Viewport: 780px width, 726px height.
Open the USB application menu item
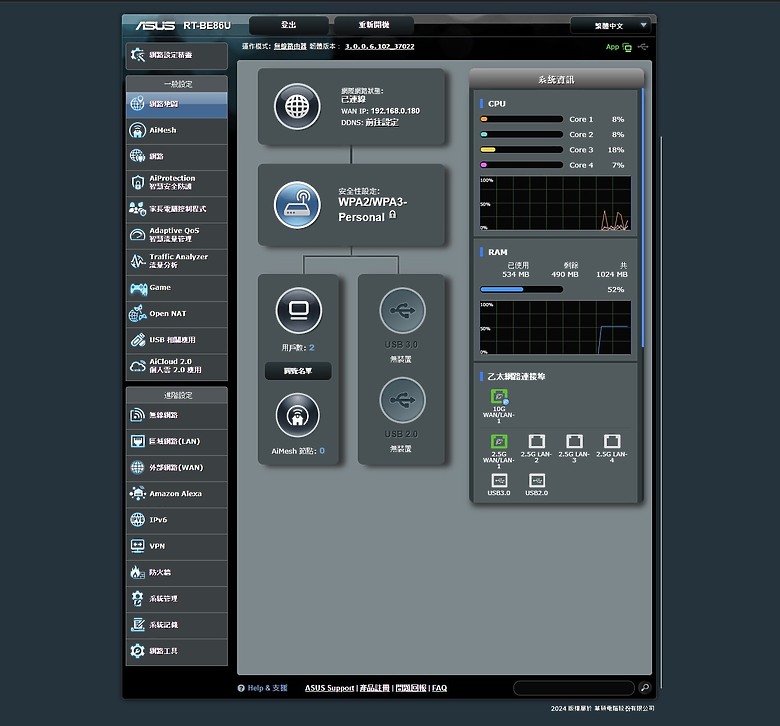coord(177,340)
